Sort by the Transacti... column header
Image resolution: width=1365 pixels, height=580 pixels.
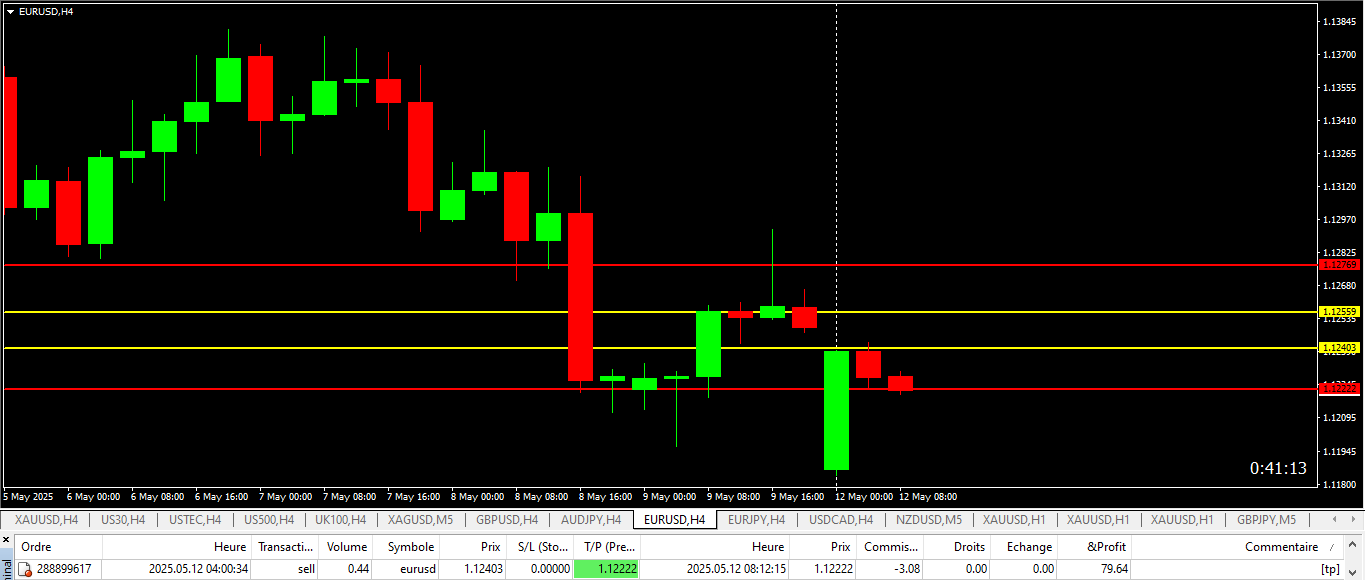(286, 547)
